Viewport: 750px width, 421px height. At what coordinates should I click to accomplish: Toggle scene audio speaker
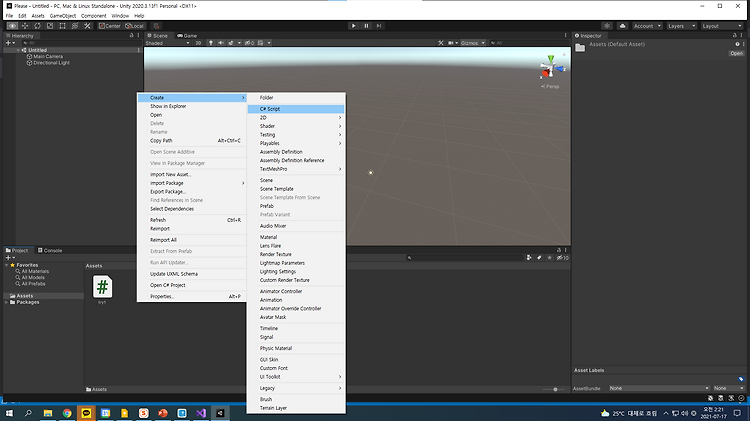221,43
